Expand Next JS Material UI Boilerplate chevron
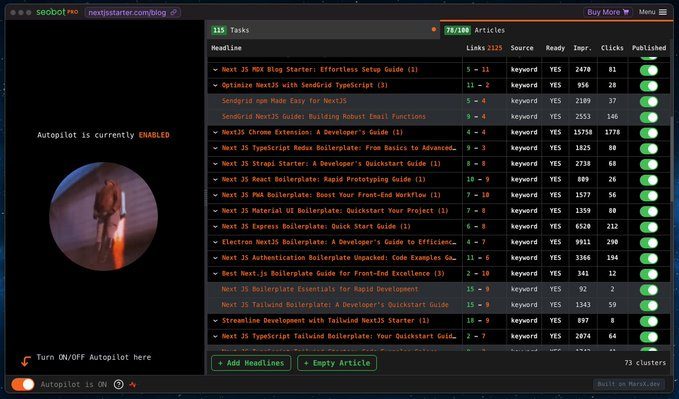 (215, 211)
